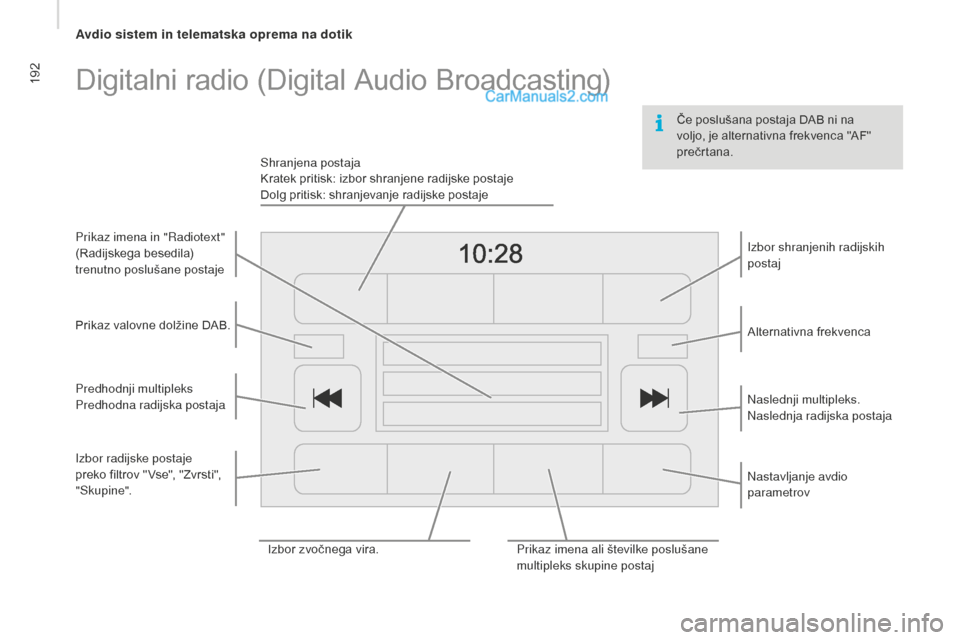960x640 pixels.
Task: Click the 'Alternativna frekvenca' label
Action: pyautogui.click(x=809, y=332)
